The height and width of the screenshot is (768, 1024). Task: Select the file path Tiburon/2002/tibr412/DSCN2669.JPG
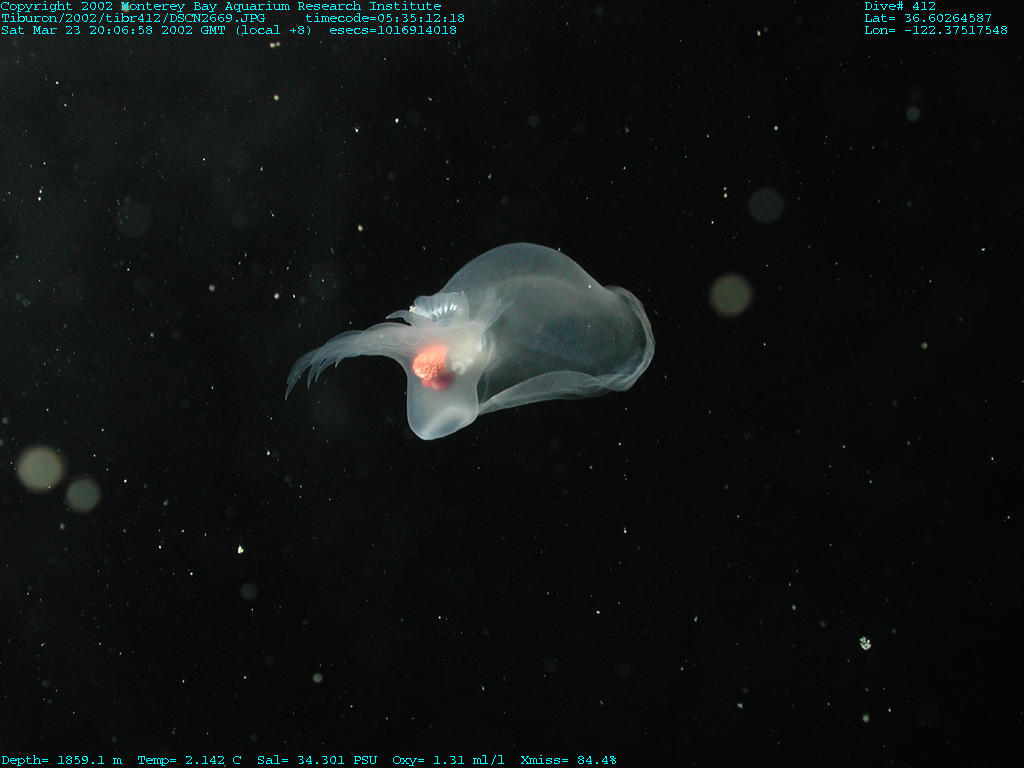[133, 18]
